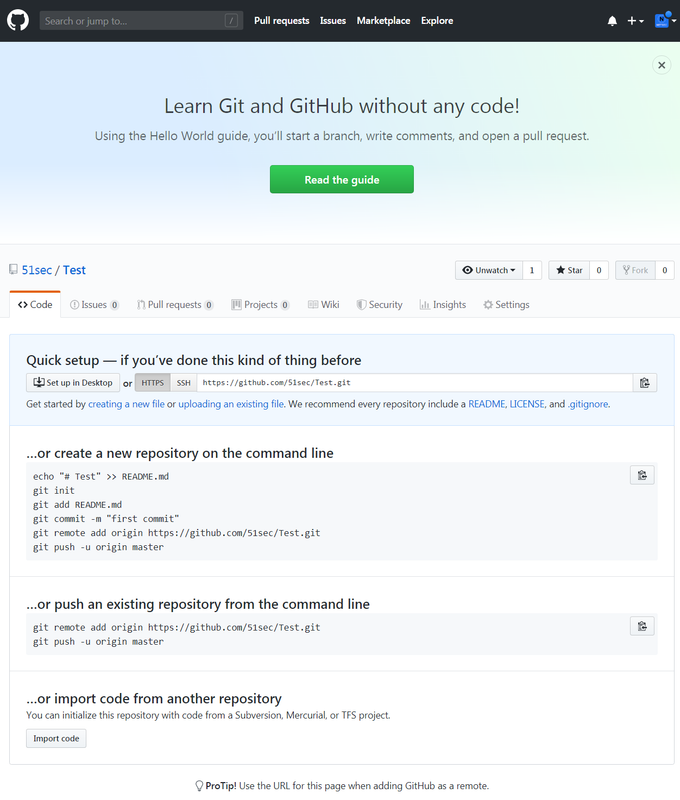Open Marketplace in top navigation

[383, 21]
